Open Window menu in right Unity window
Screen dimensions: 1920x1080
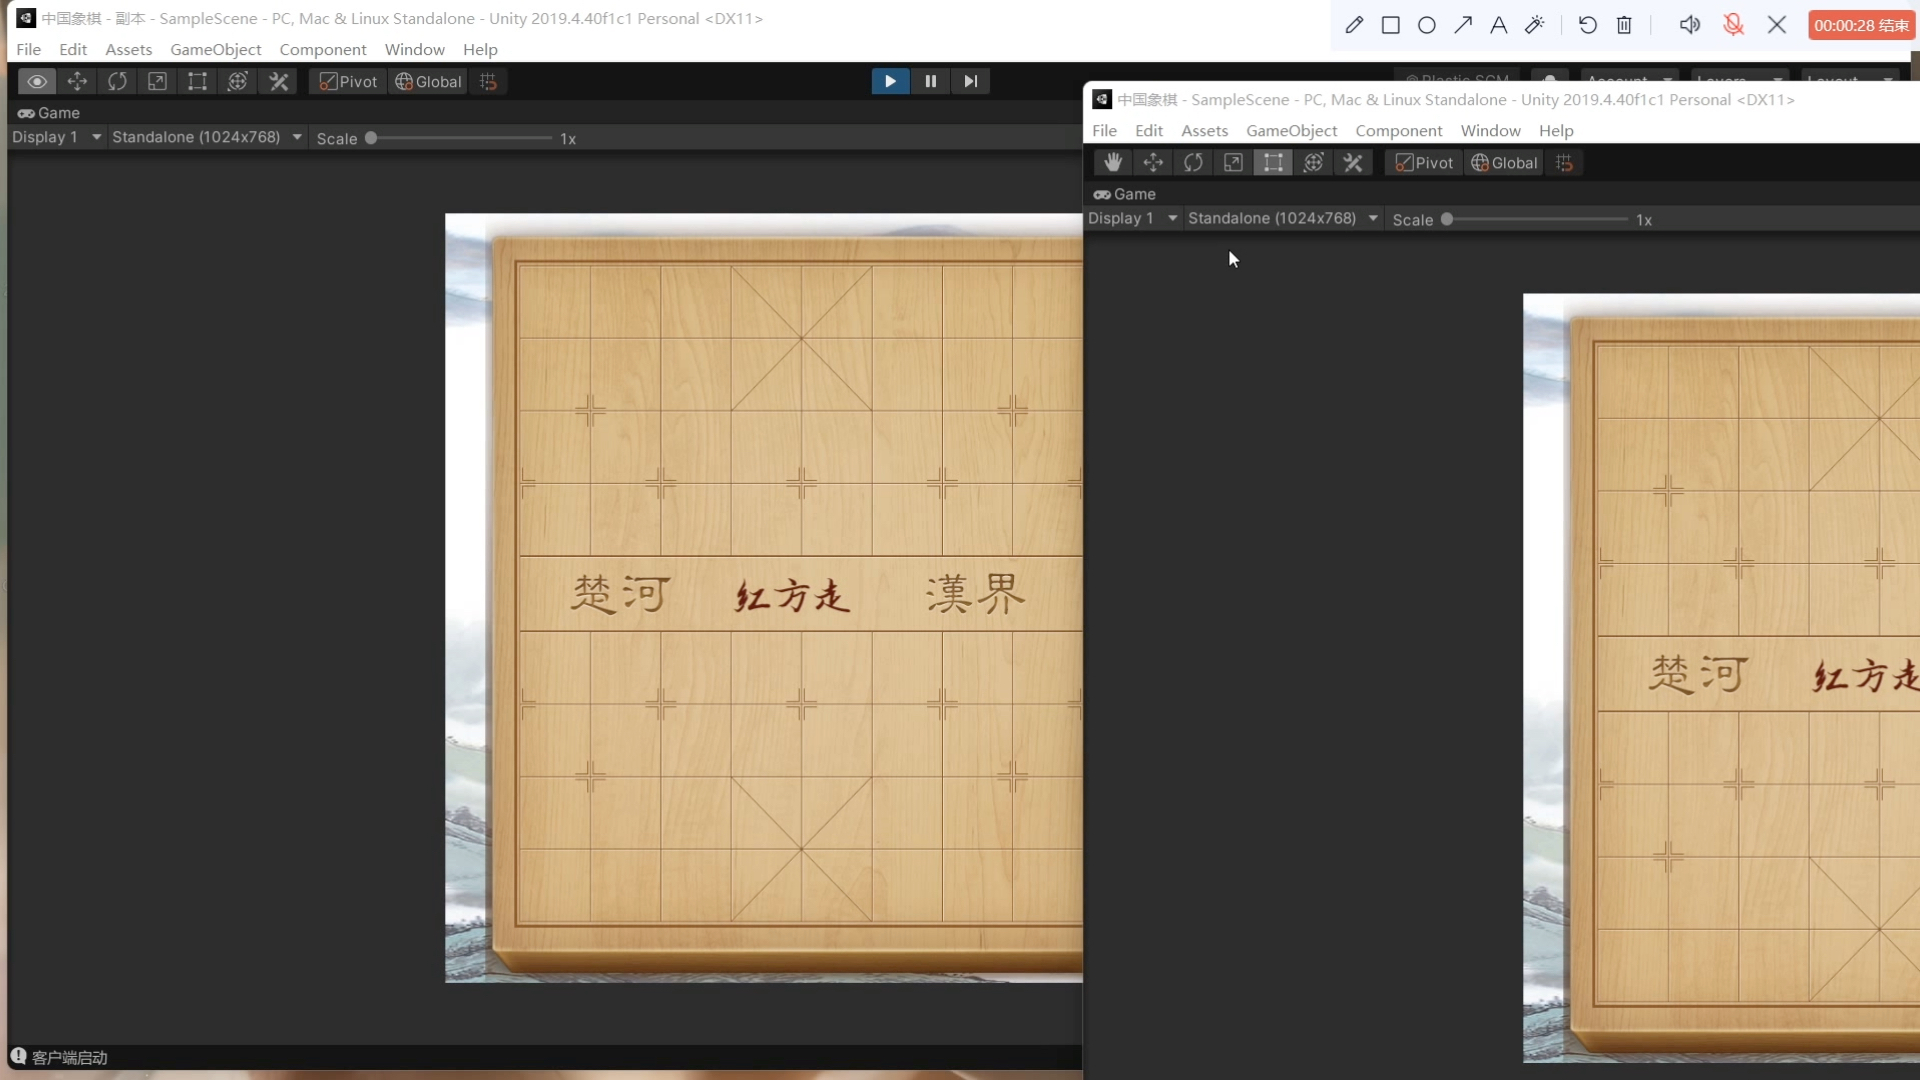1490,130
